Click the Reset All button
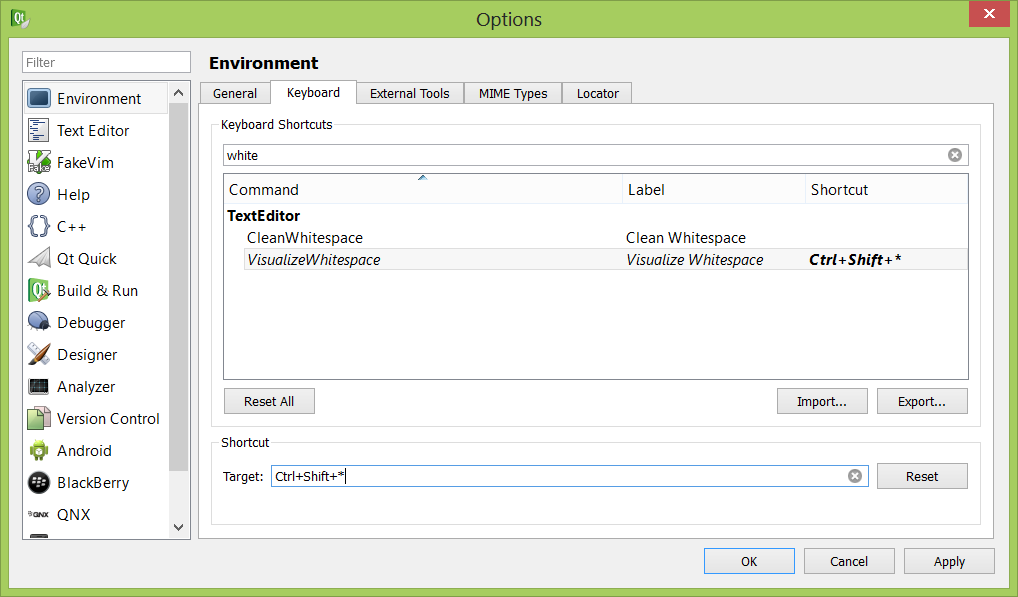The width and height of the screenshot is (1018, 597). coord(269,401)
